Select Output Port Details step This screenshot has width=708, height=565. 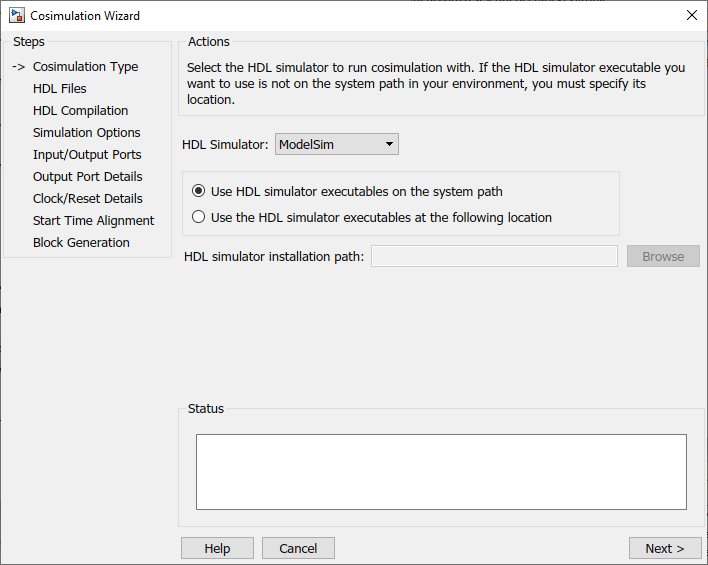[88, 176]
